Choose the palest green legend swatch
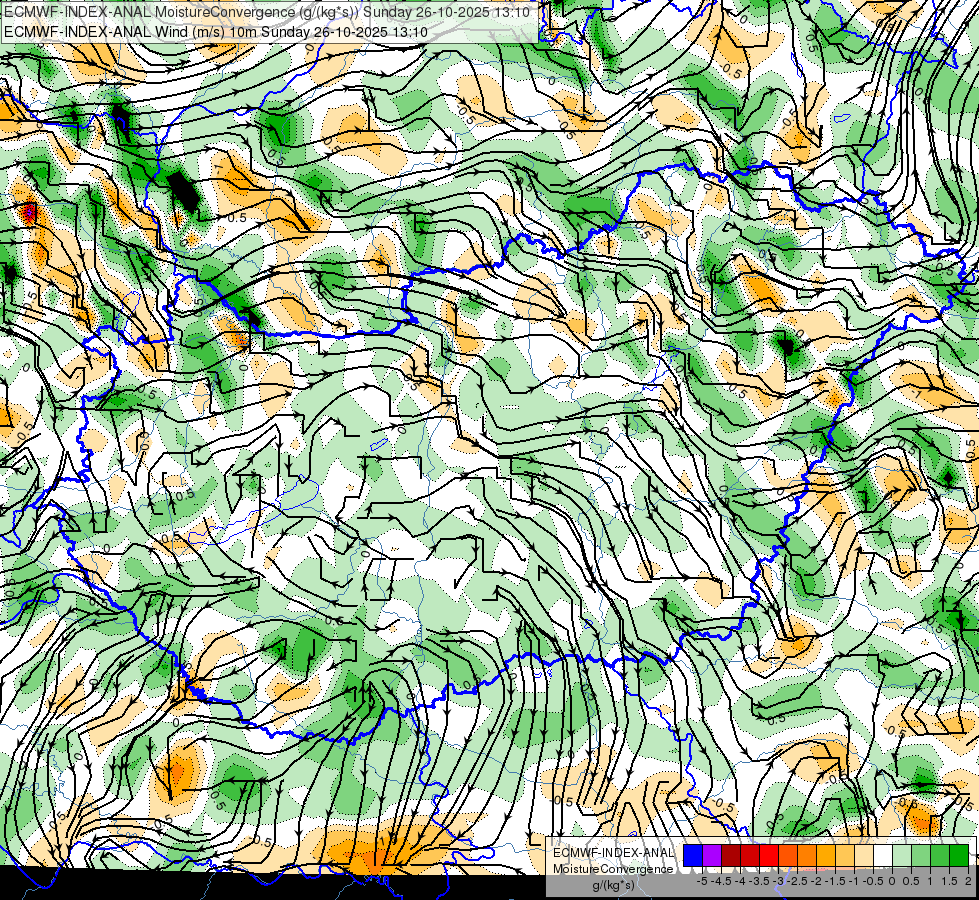This screenshot has width=979, height=900. [902, 856]
